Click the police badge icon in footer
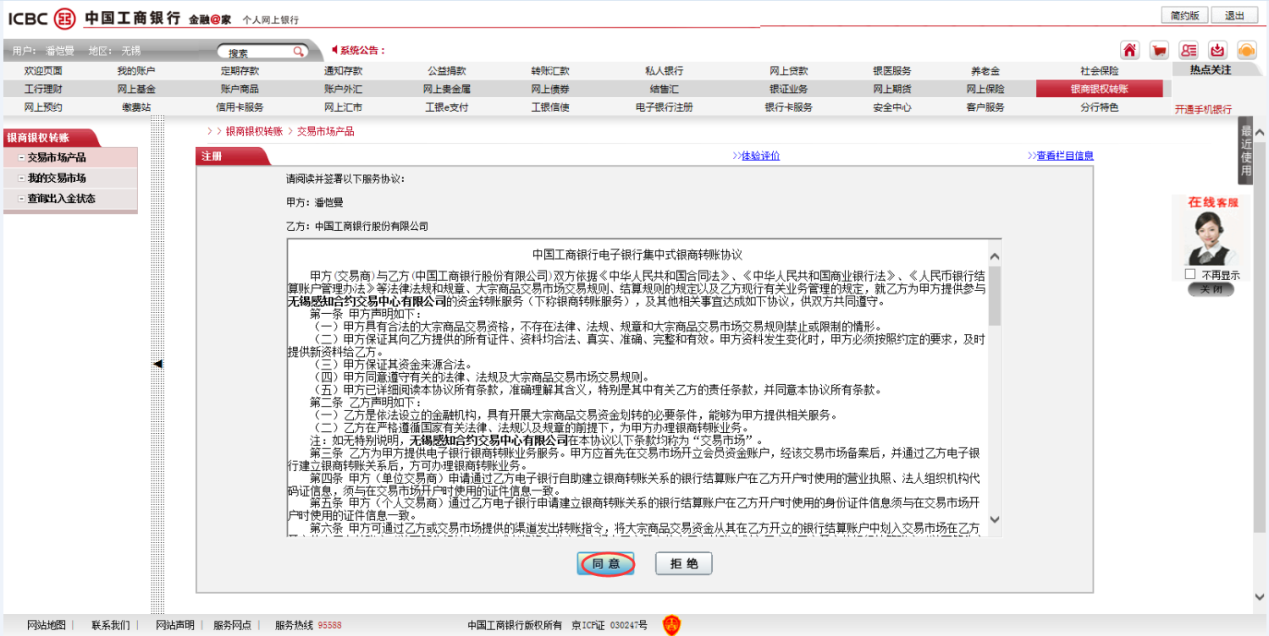Viewport: 1269px width, 636px height. [673, 625]
